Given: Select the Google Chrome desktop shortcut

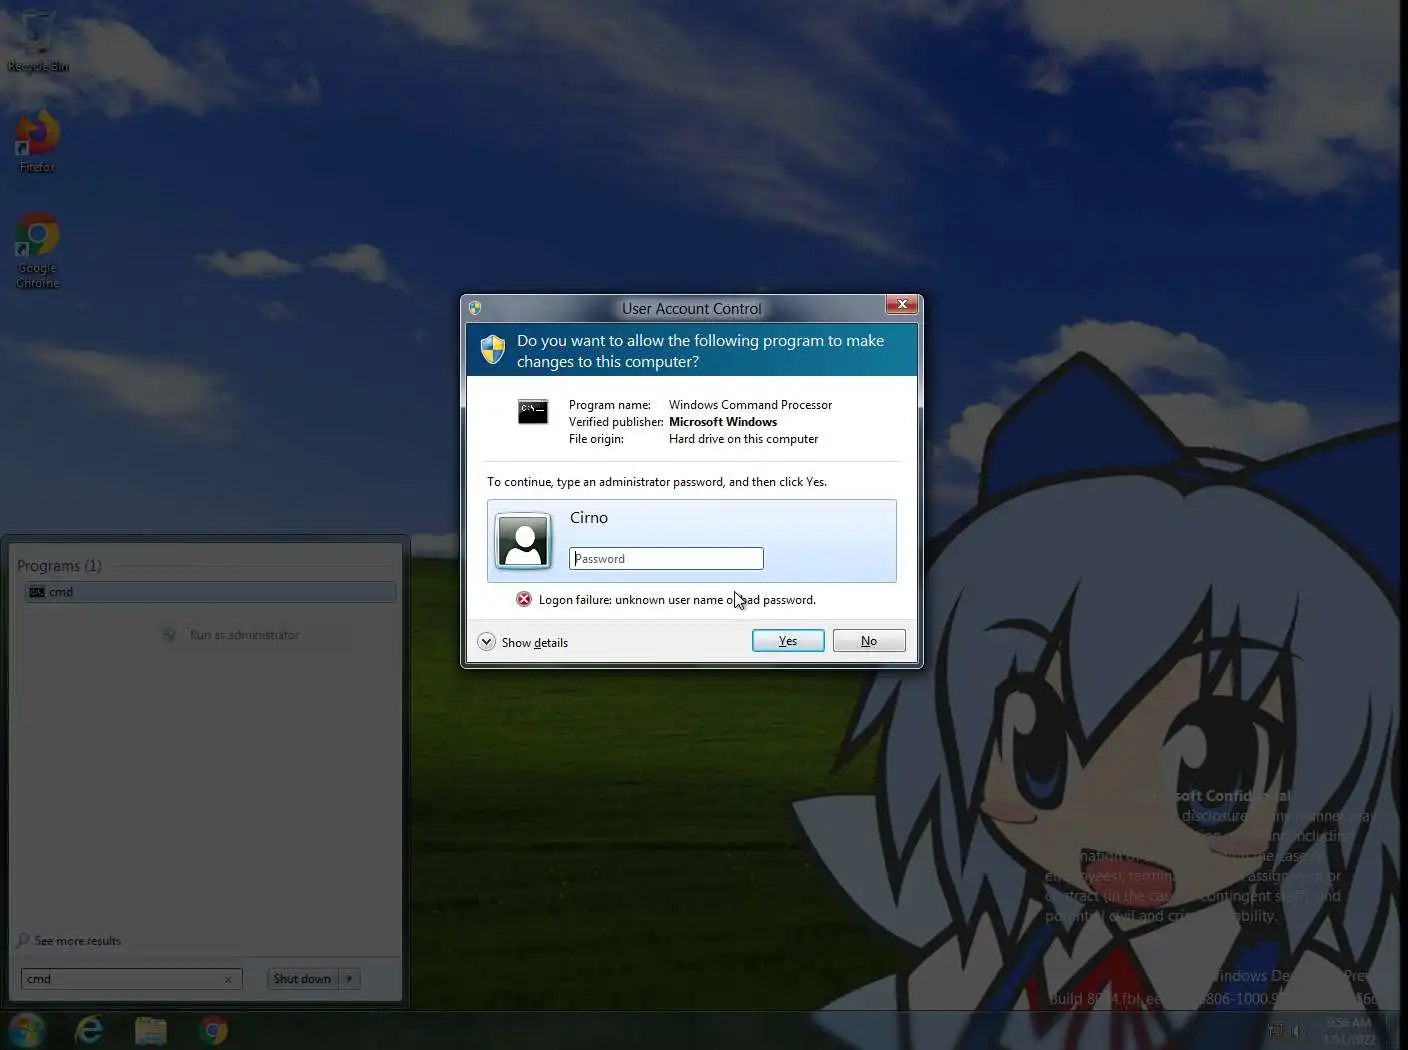Looking at the screenshot, I should [38, 250].
